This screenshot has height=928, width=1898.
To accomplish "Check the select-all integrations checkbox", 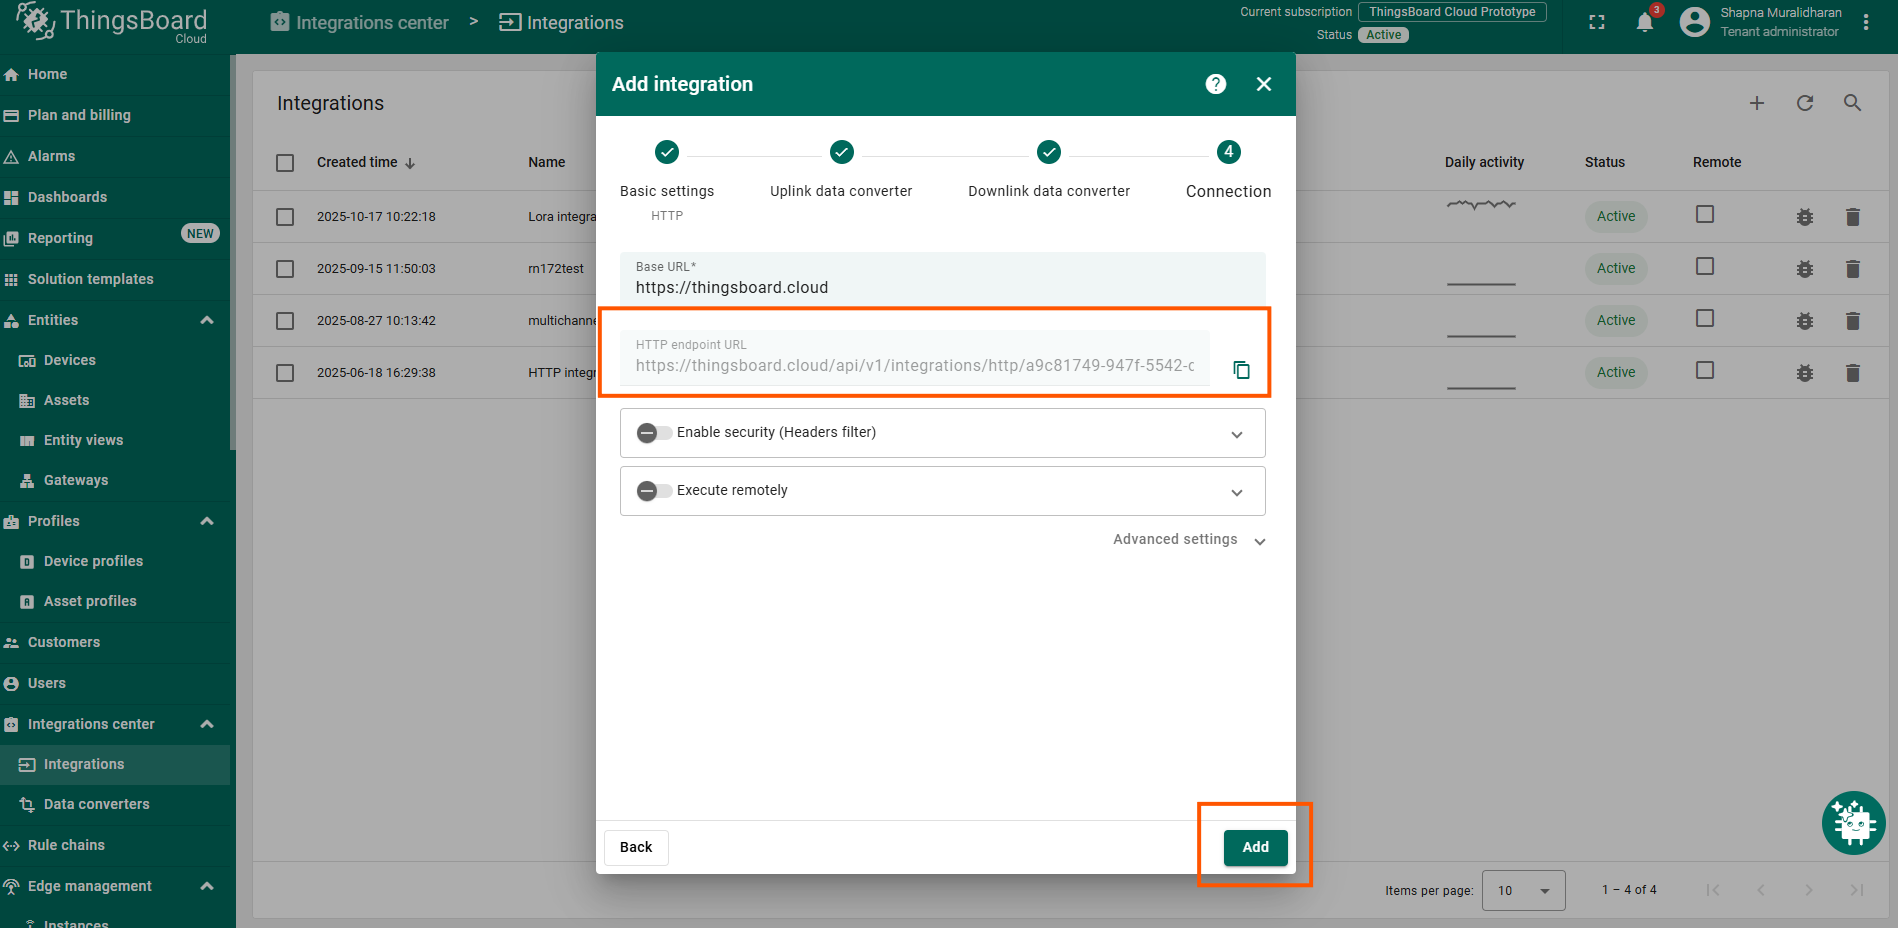I will pos(285,163).
